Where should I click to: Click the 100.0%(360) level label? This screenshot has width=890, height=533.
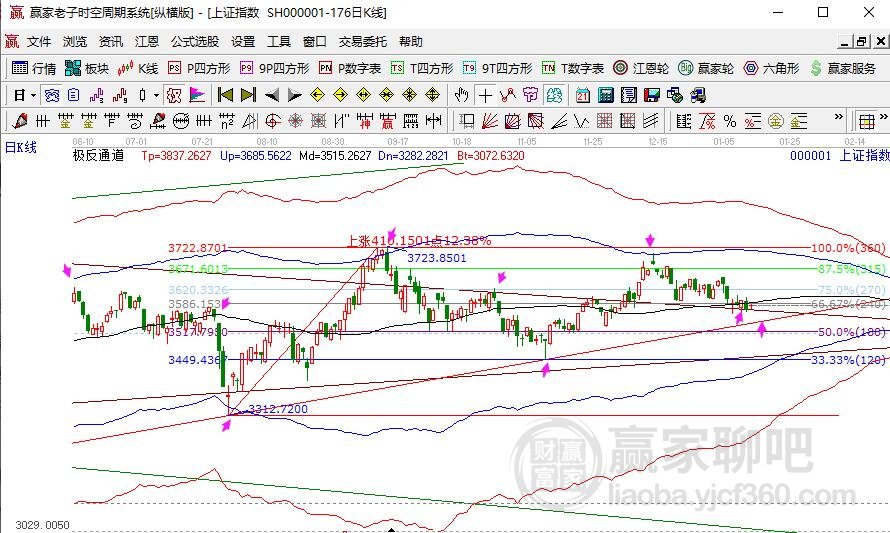click(x=848, y=248)
